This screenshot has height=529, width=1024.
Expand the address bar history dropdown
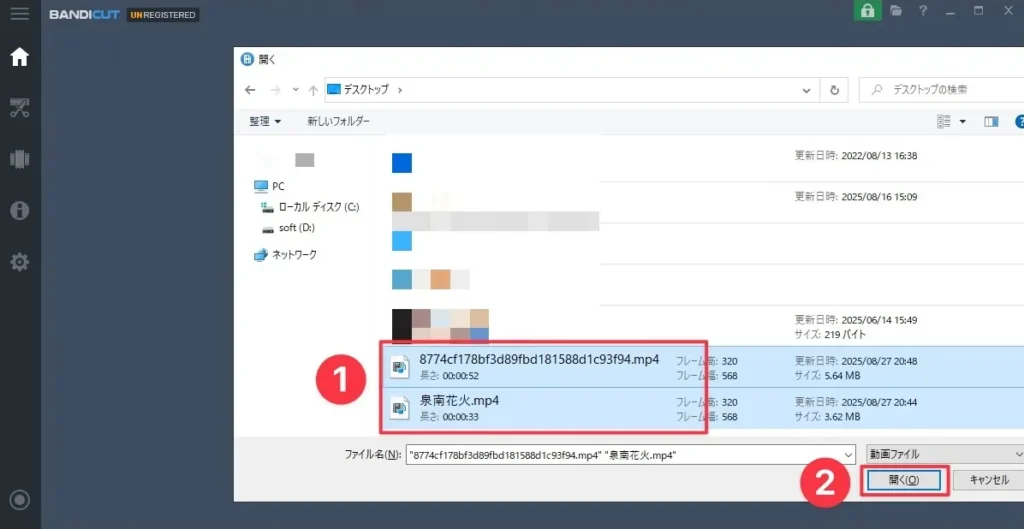(x=806, y=90)
